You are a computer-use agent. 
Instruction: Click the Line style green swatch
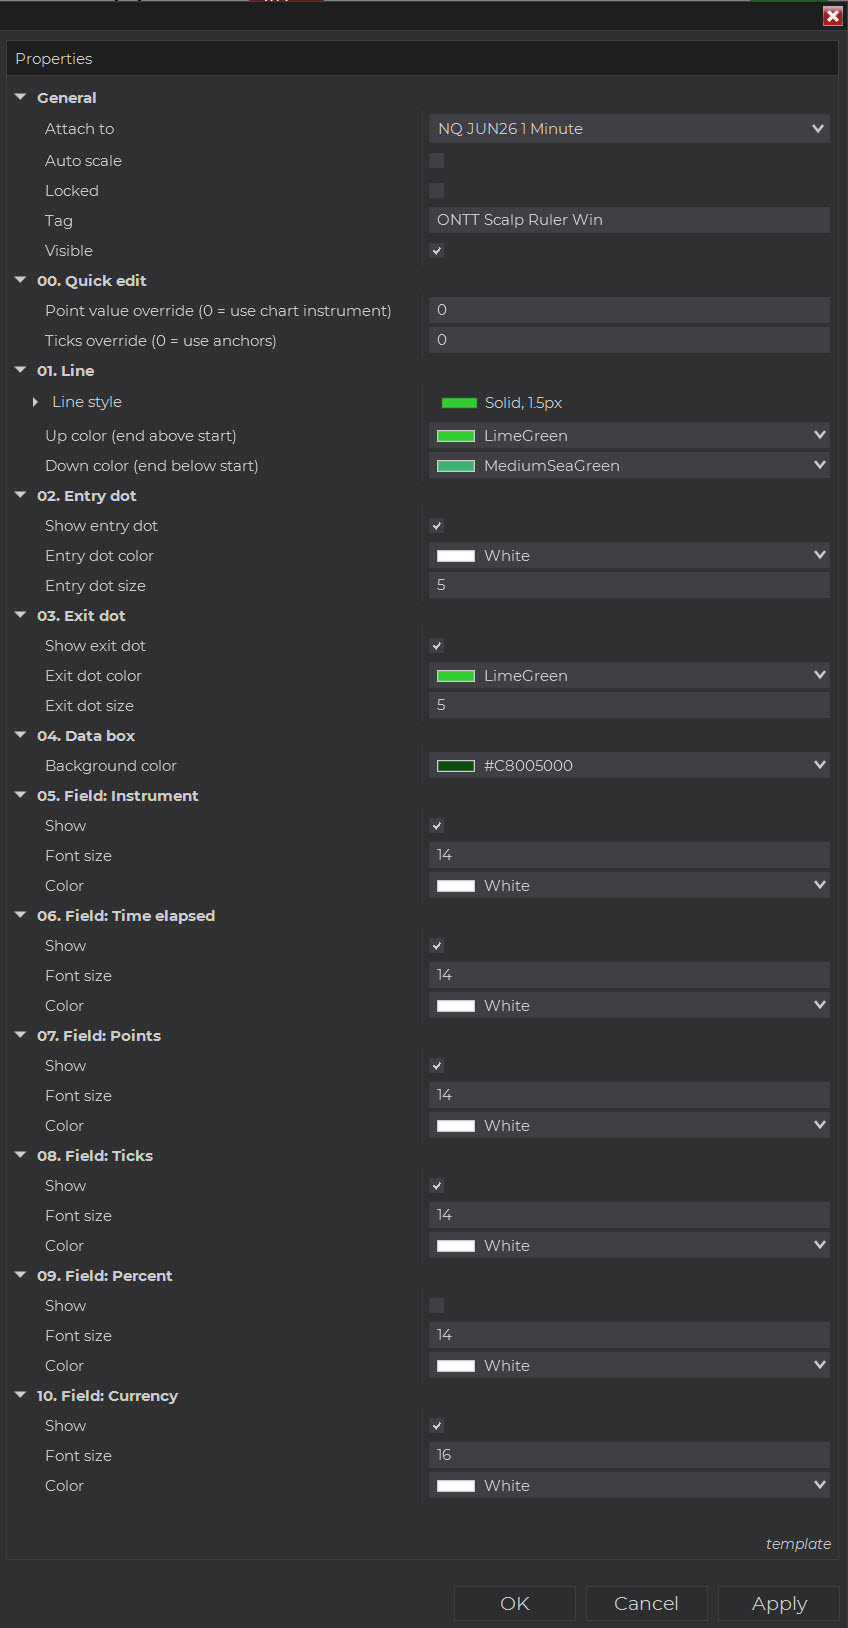click(x=459, y=403)
